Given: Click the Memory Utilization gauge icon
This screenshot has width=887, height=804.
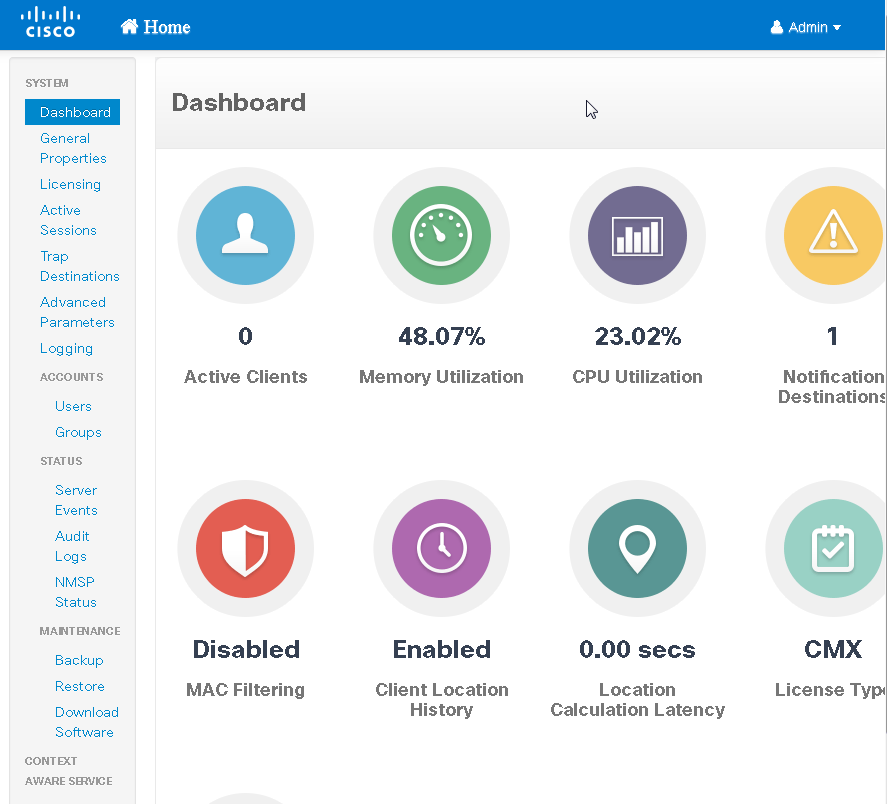Looking at the screenshot, I should (x=441, y=236).
